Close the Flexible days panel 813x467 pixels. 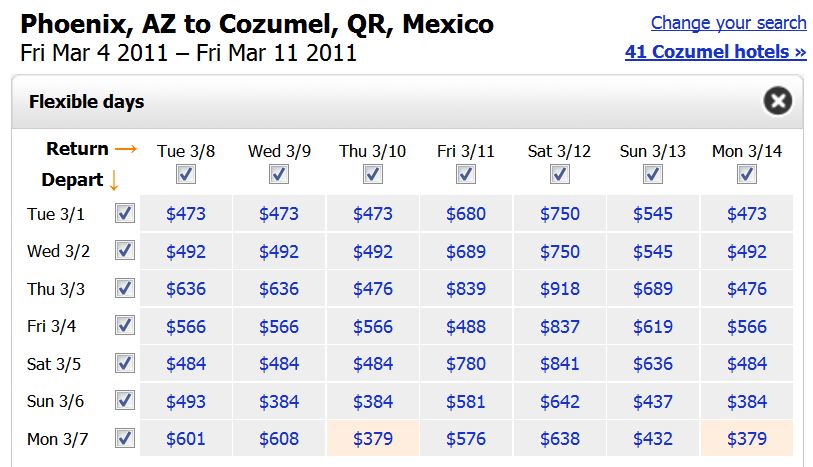777,101
